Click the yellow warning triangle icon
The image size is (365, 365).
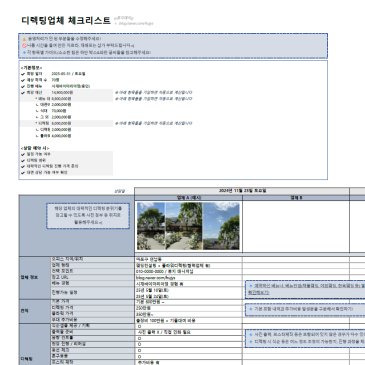point(24,39)
